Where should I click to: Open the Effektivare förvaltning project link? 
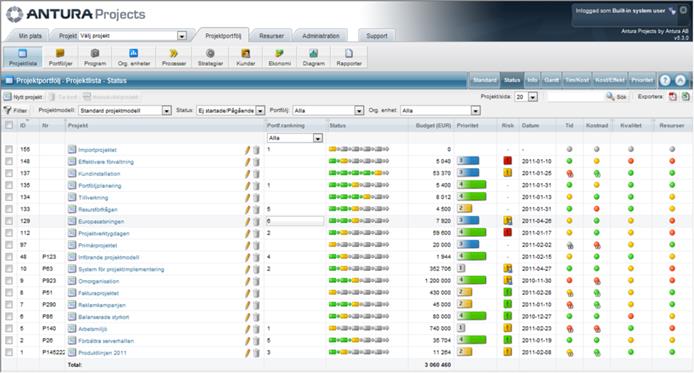pyautogui.click(x=106, y=162)
